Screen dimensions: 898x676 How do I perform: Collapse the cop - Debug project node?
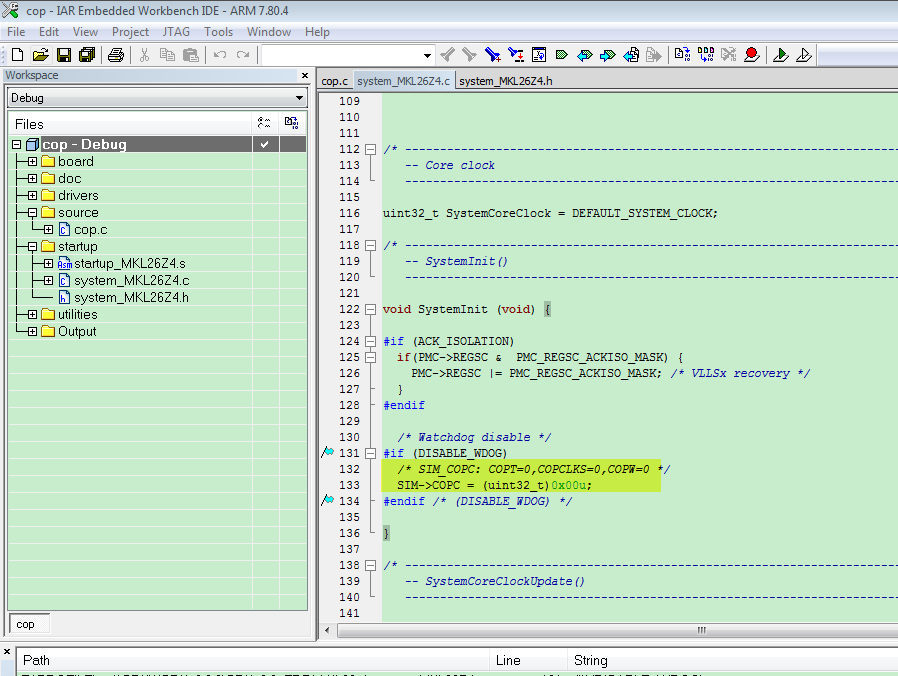coord(17,144)
